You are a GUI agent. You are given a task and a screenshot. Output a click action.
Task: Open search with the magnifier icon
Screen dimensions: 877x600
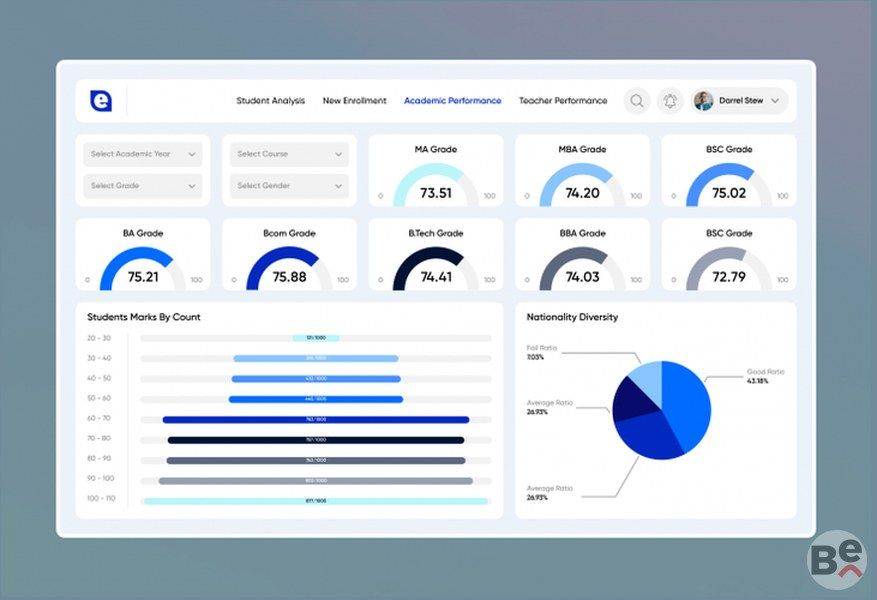[637, 101]
